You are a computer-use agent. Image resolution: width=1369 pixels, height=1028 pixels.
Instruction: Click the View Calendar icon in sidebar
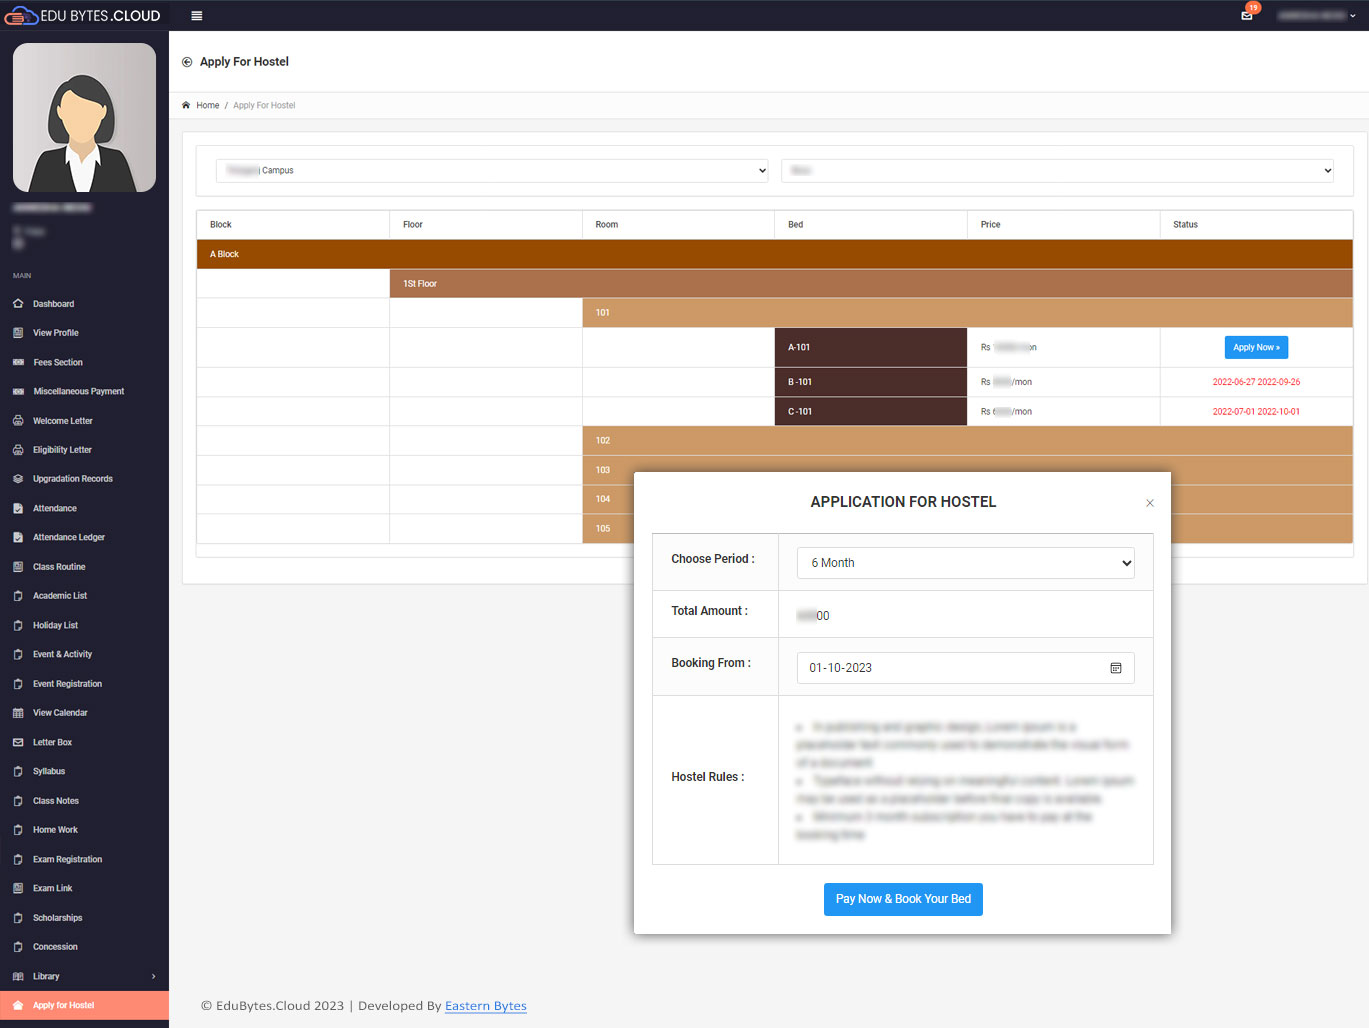click(x=18, y=713)
